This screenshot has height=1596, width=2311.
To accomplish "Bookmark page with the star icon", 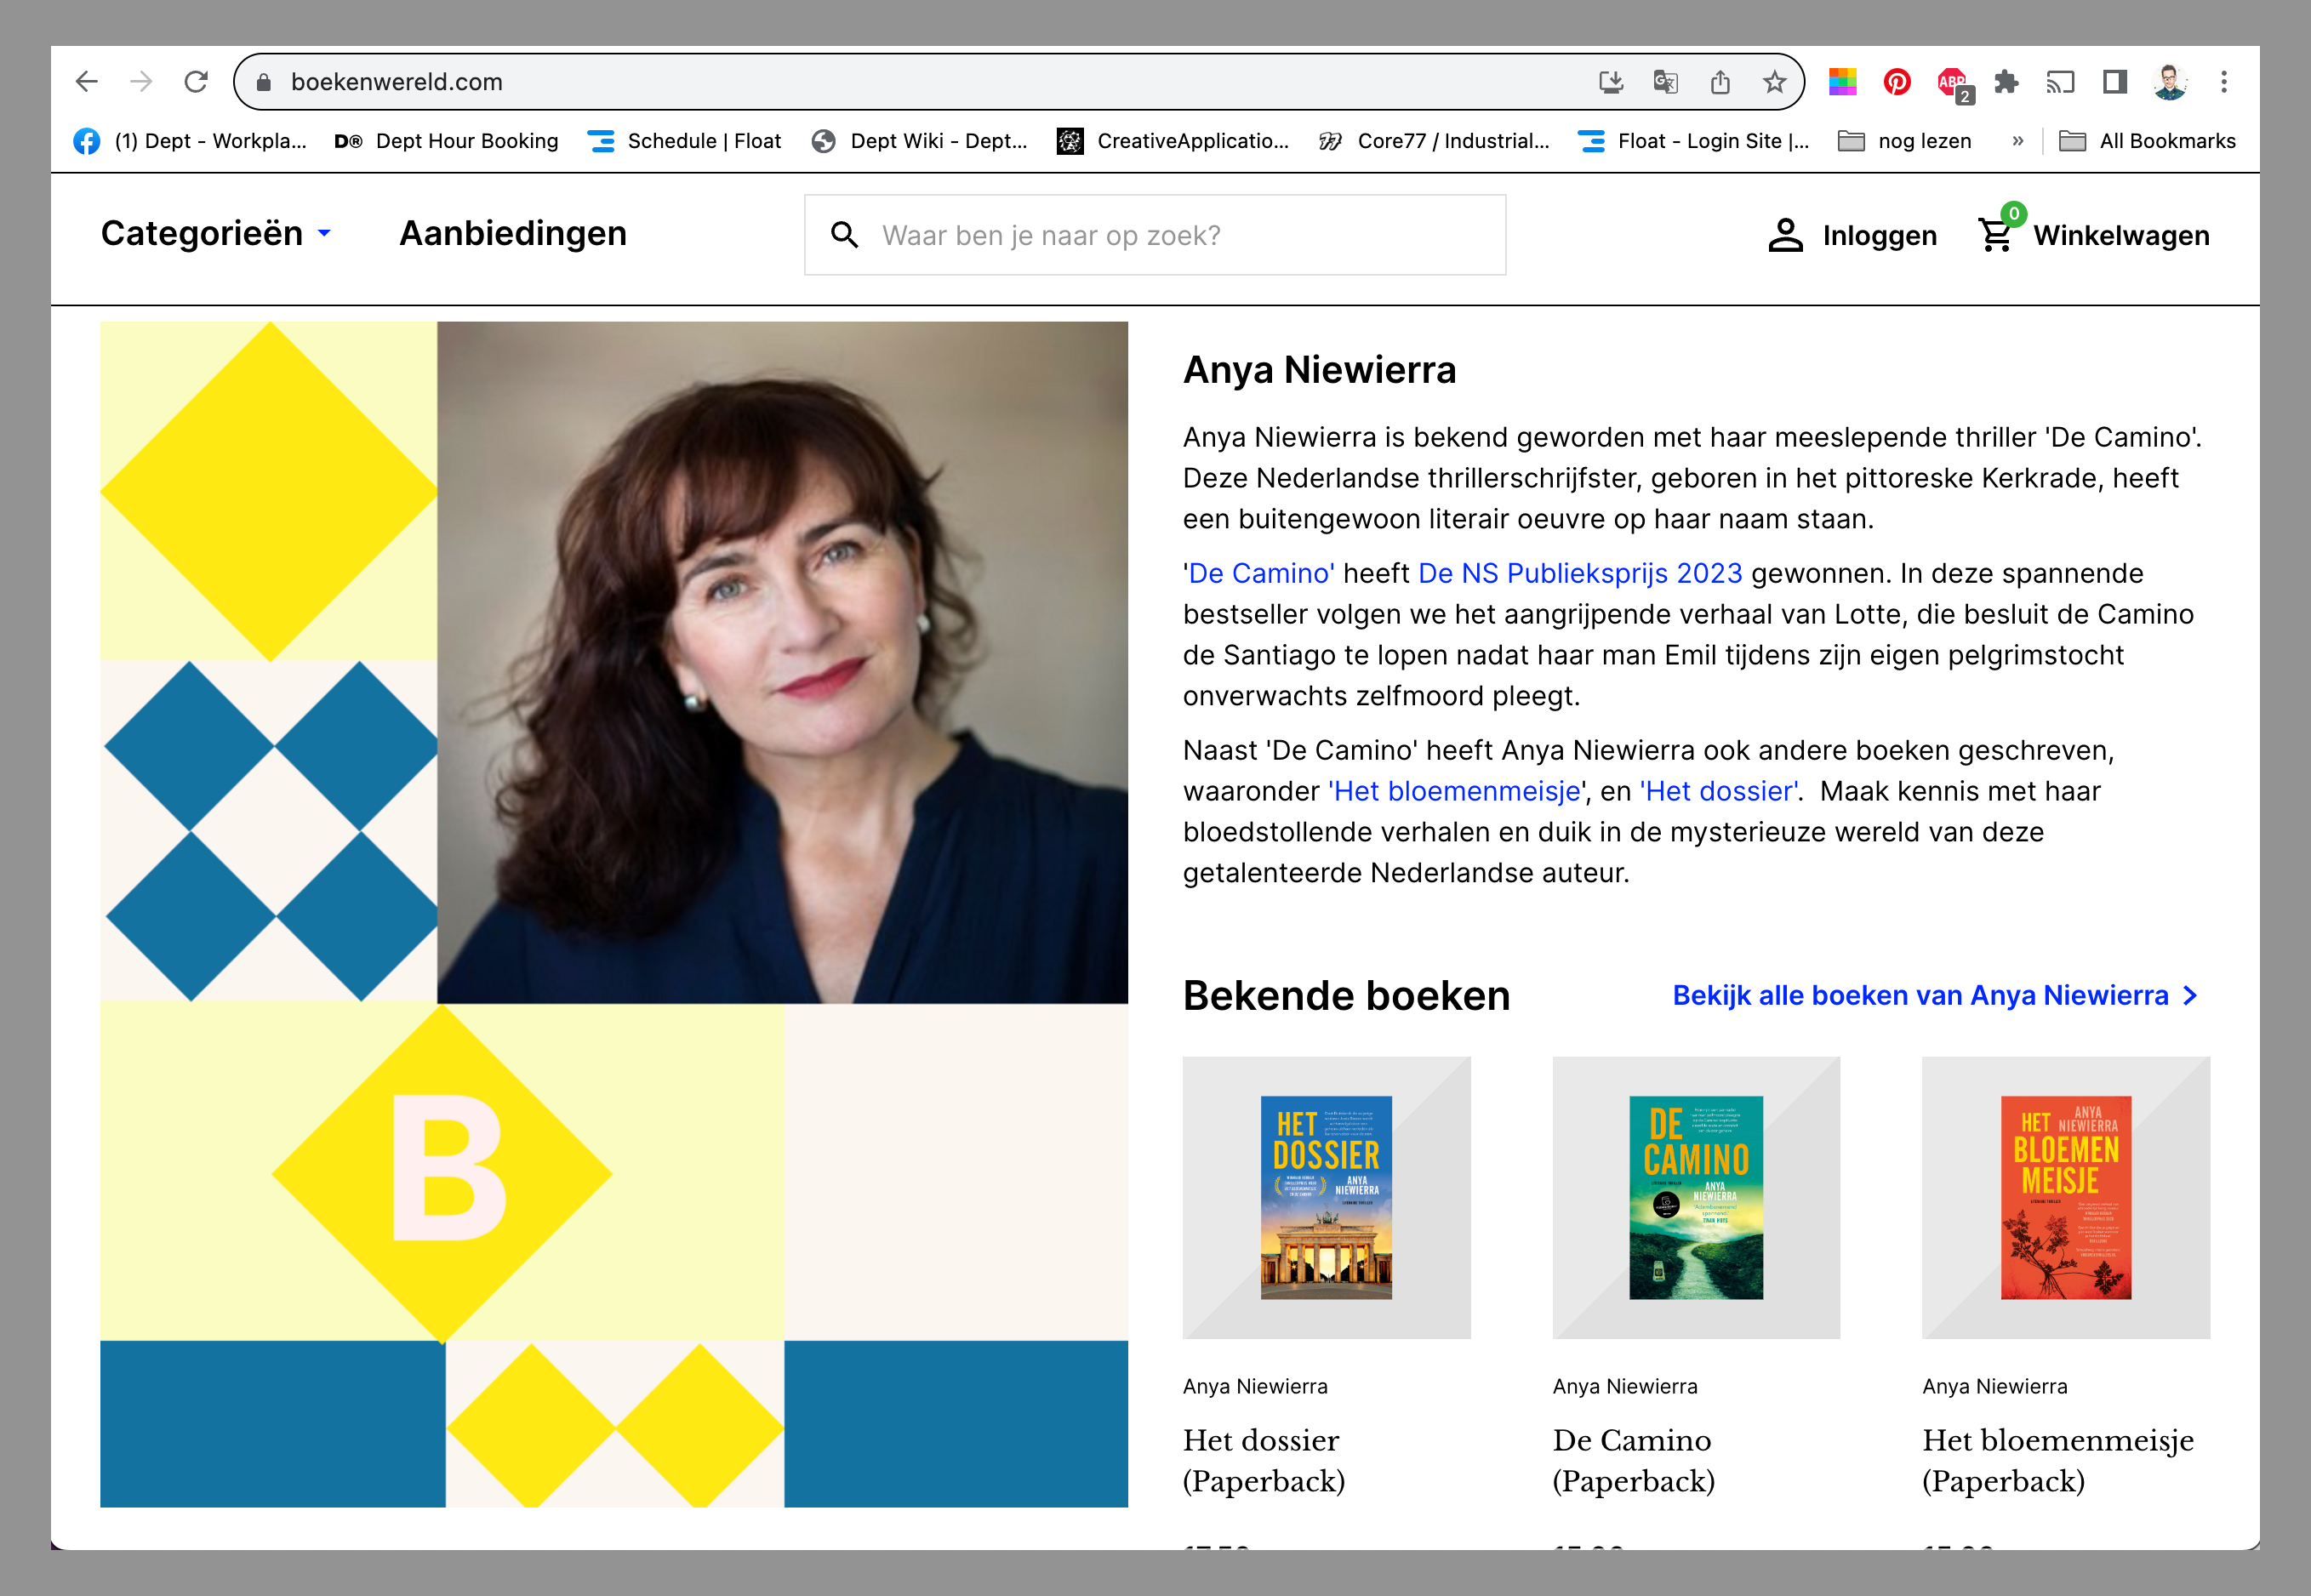I will [x=1774, y=82].
